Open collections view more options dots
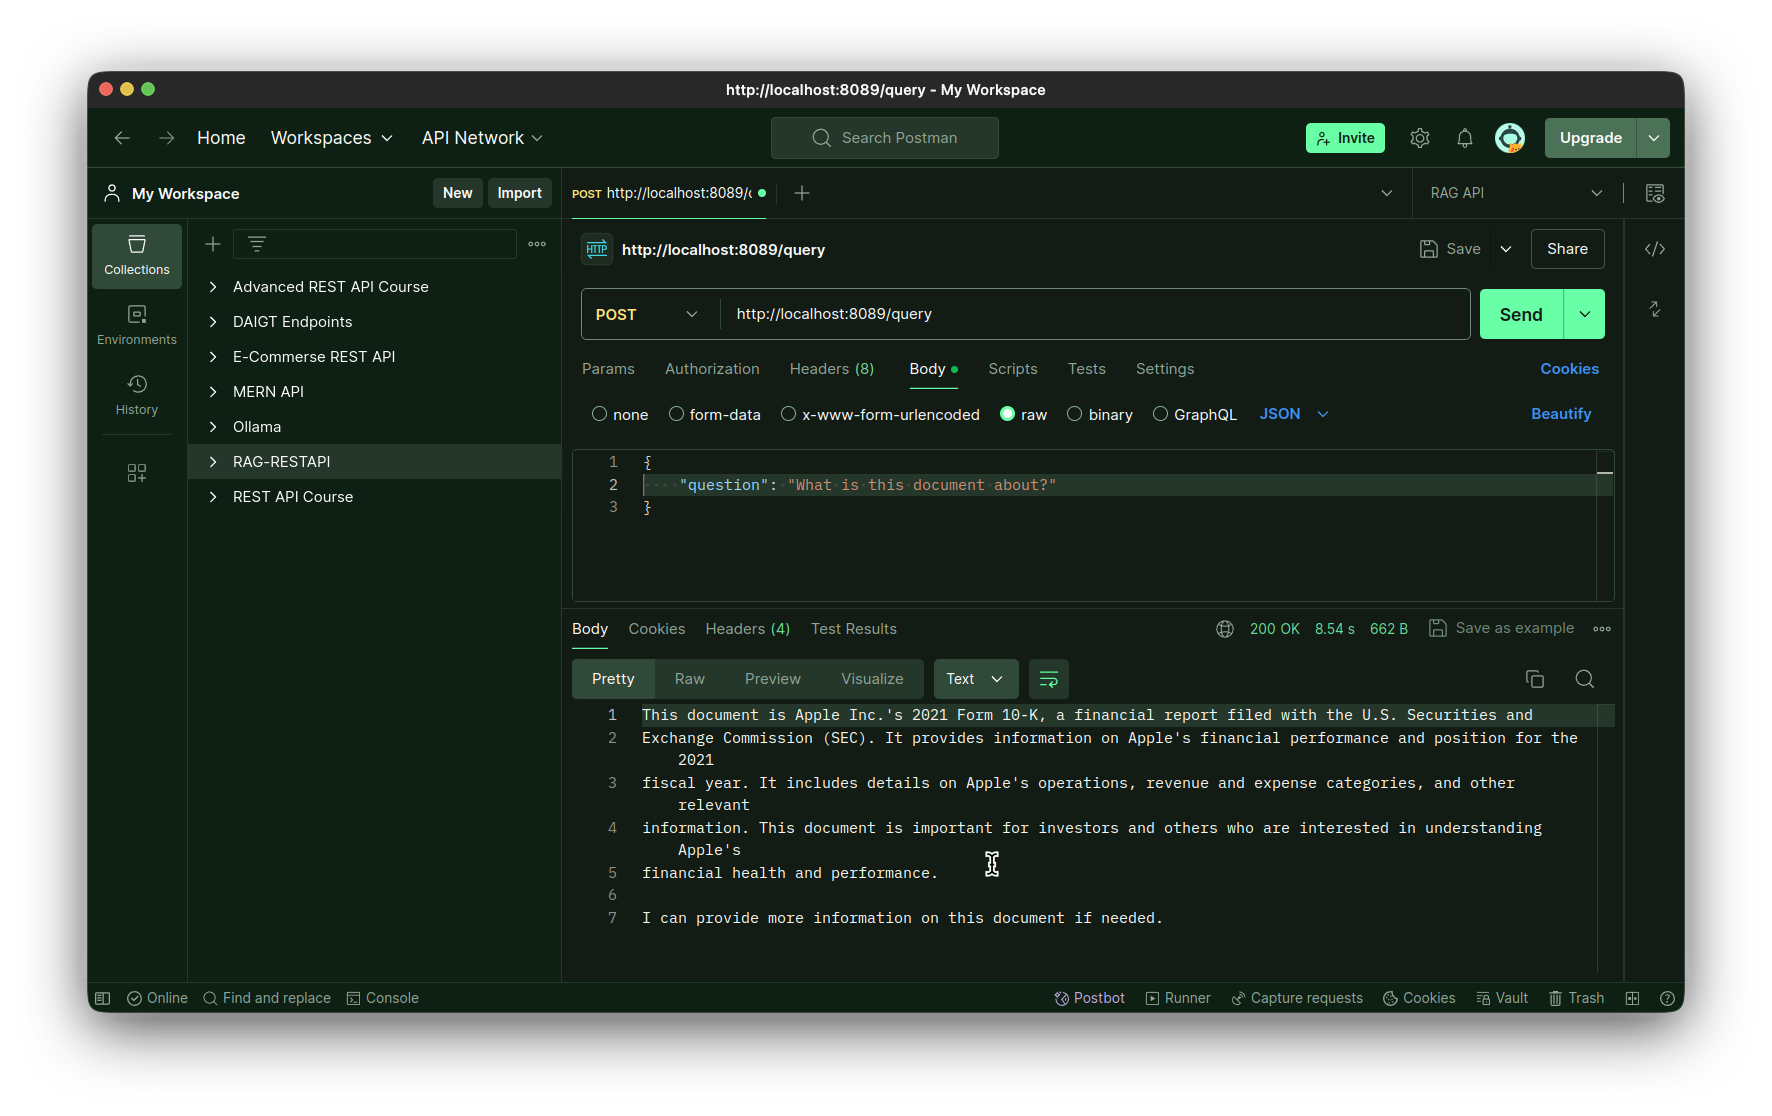 [x=537, y=244]
